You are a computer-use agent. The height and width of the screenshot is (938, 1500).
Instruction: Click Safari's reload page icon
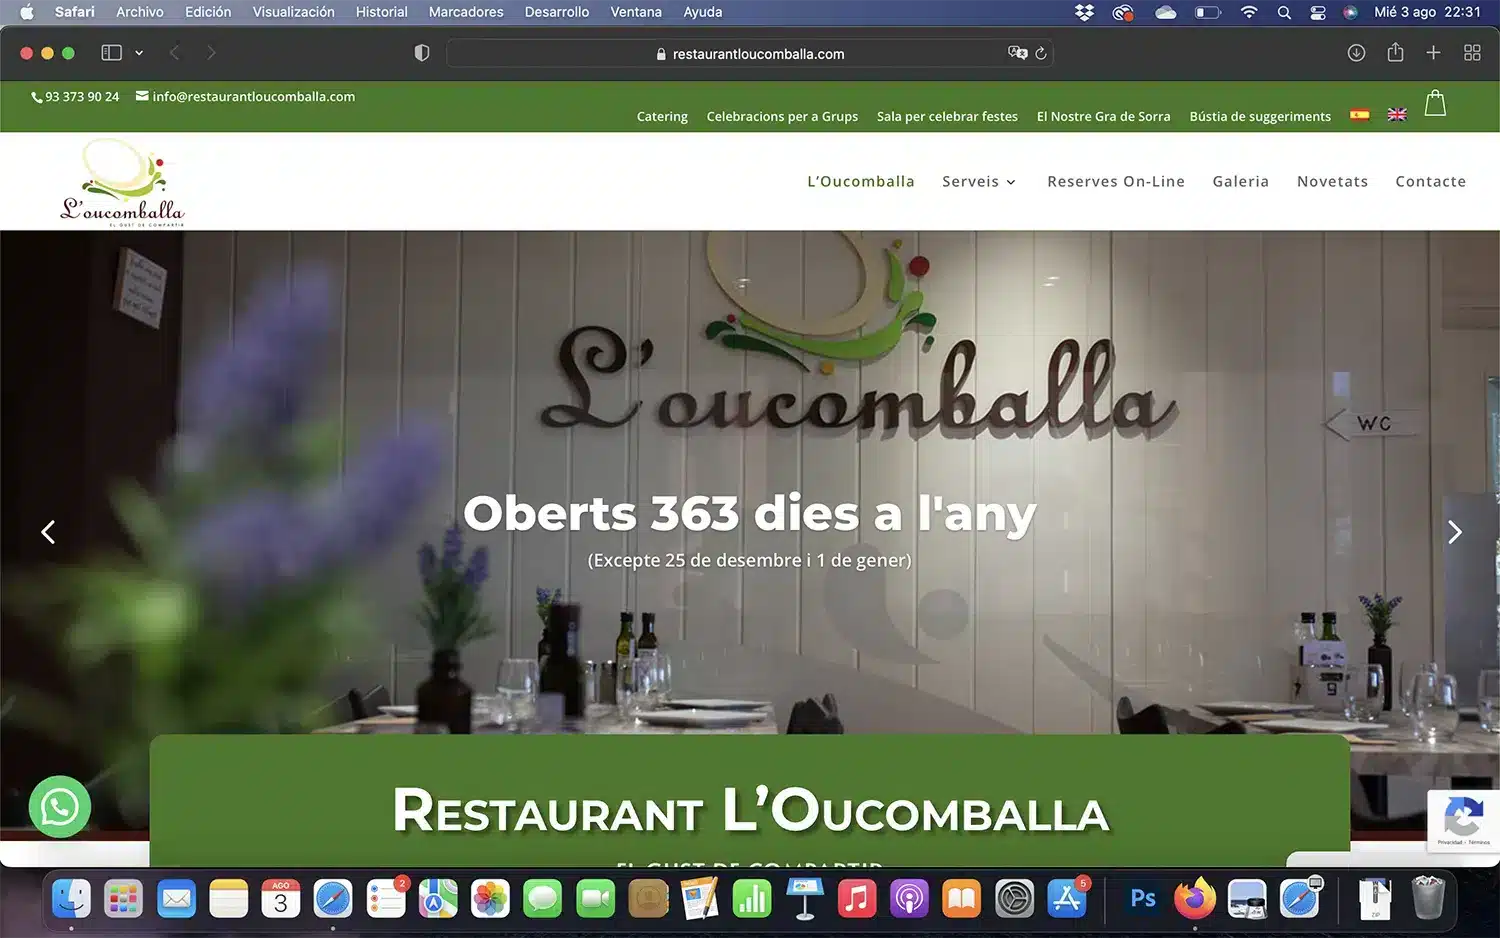(1041, 53)
